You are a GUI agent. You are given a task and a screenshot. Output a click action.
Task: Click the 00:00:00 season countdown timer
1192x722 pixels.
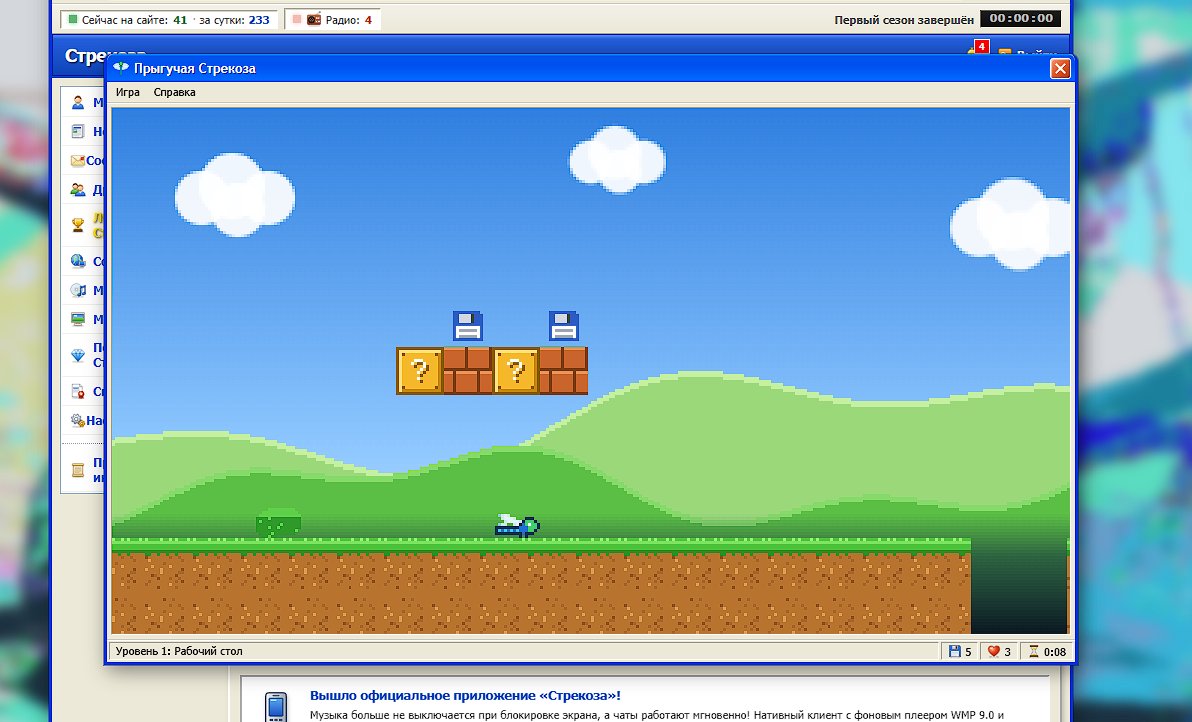1021,18
